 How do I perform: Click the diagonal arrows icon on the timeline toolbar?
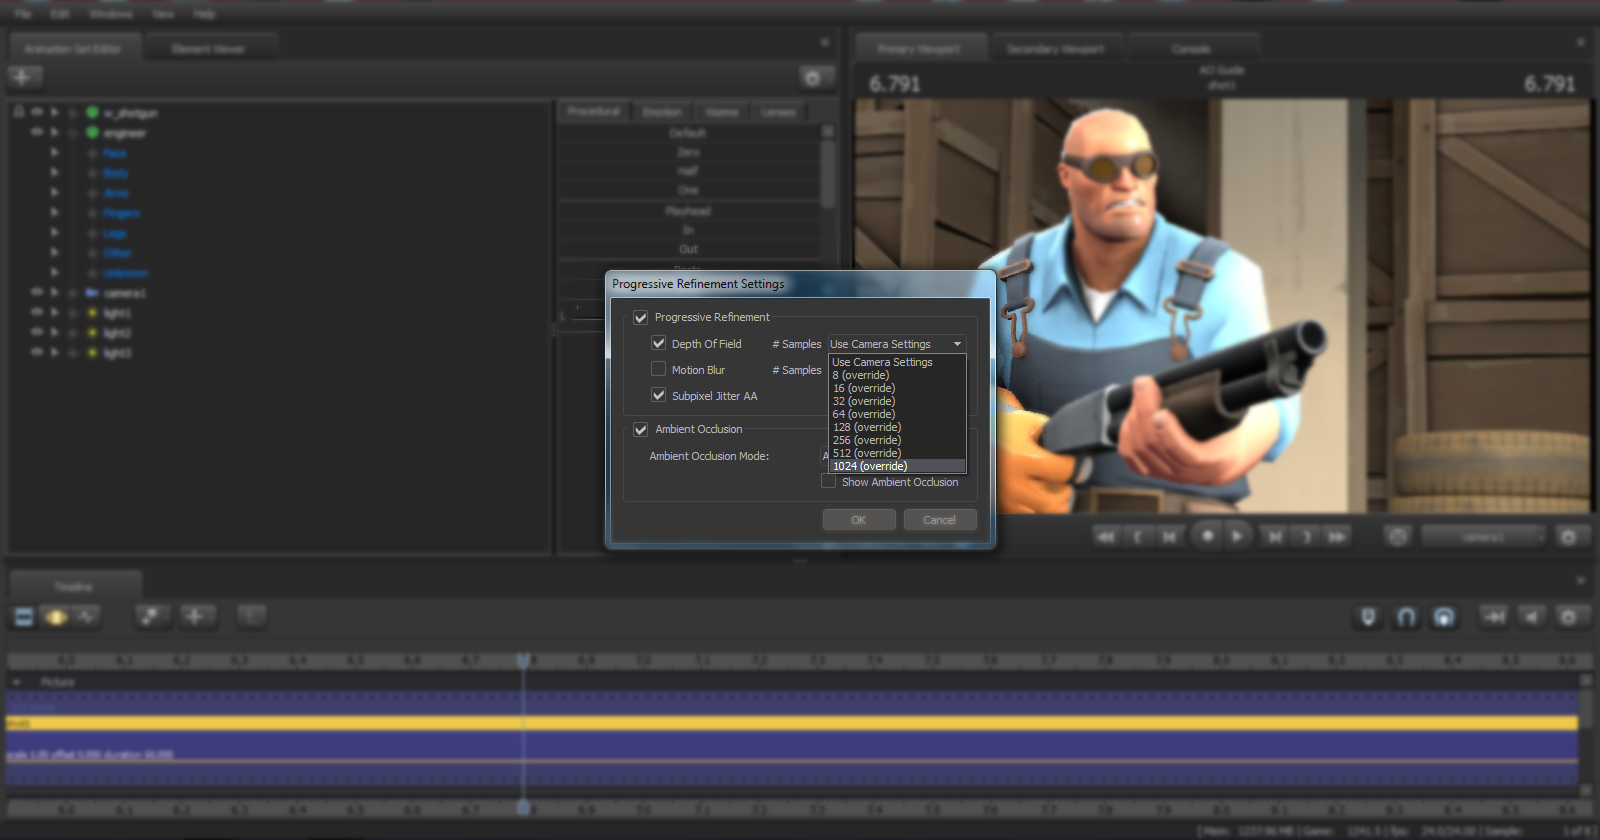pos(151,617)
